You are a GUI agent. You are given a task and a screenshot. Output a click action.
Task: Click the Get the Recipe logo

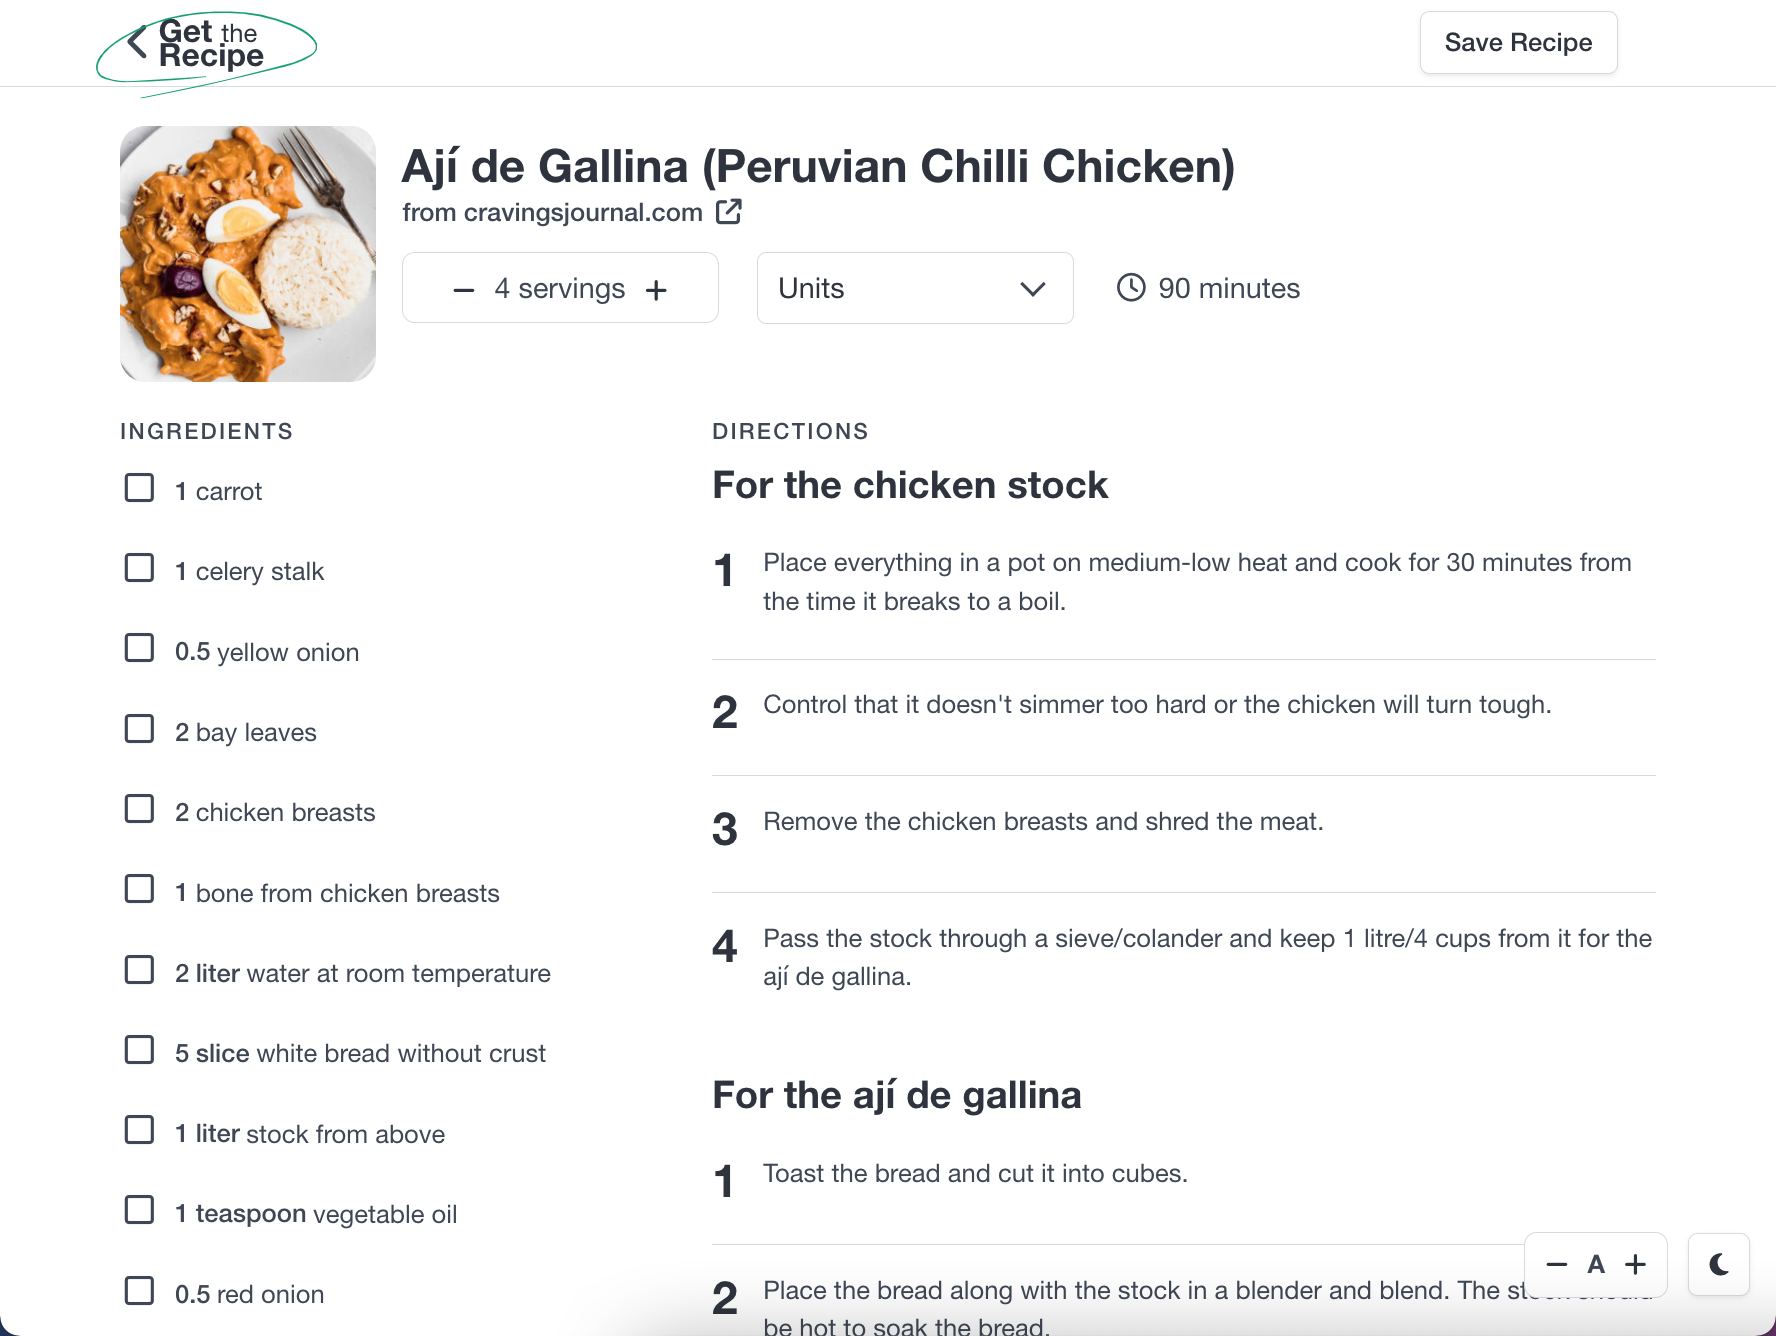click(207, 49)
